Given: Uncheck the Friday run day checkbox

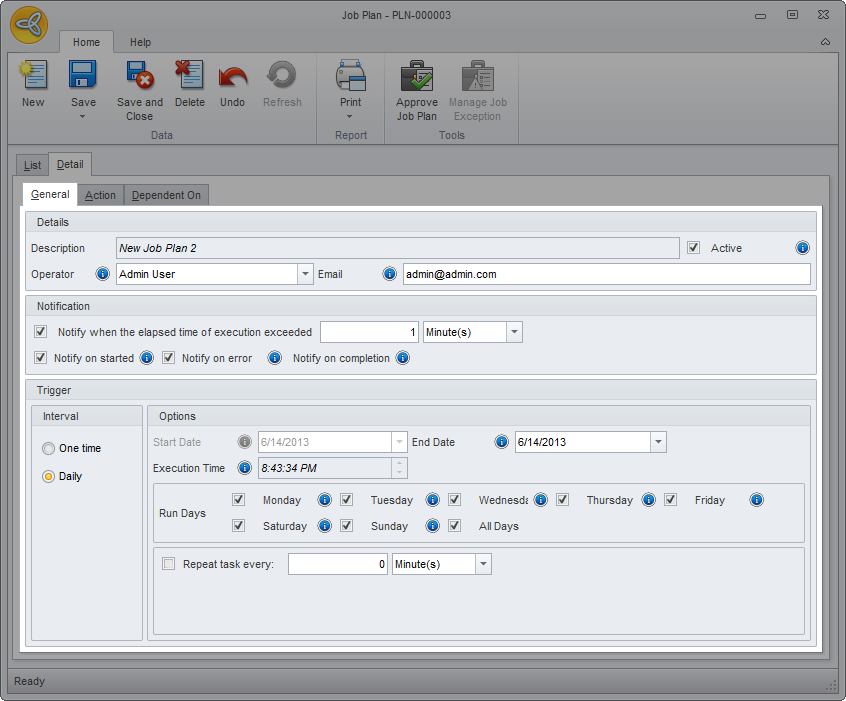Looking at the screenshot, I should (x=670, y=499).
